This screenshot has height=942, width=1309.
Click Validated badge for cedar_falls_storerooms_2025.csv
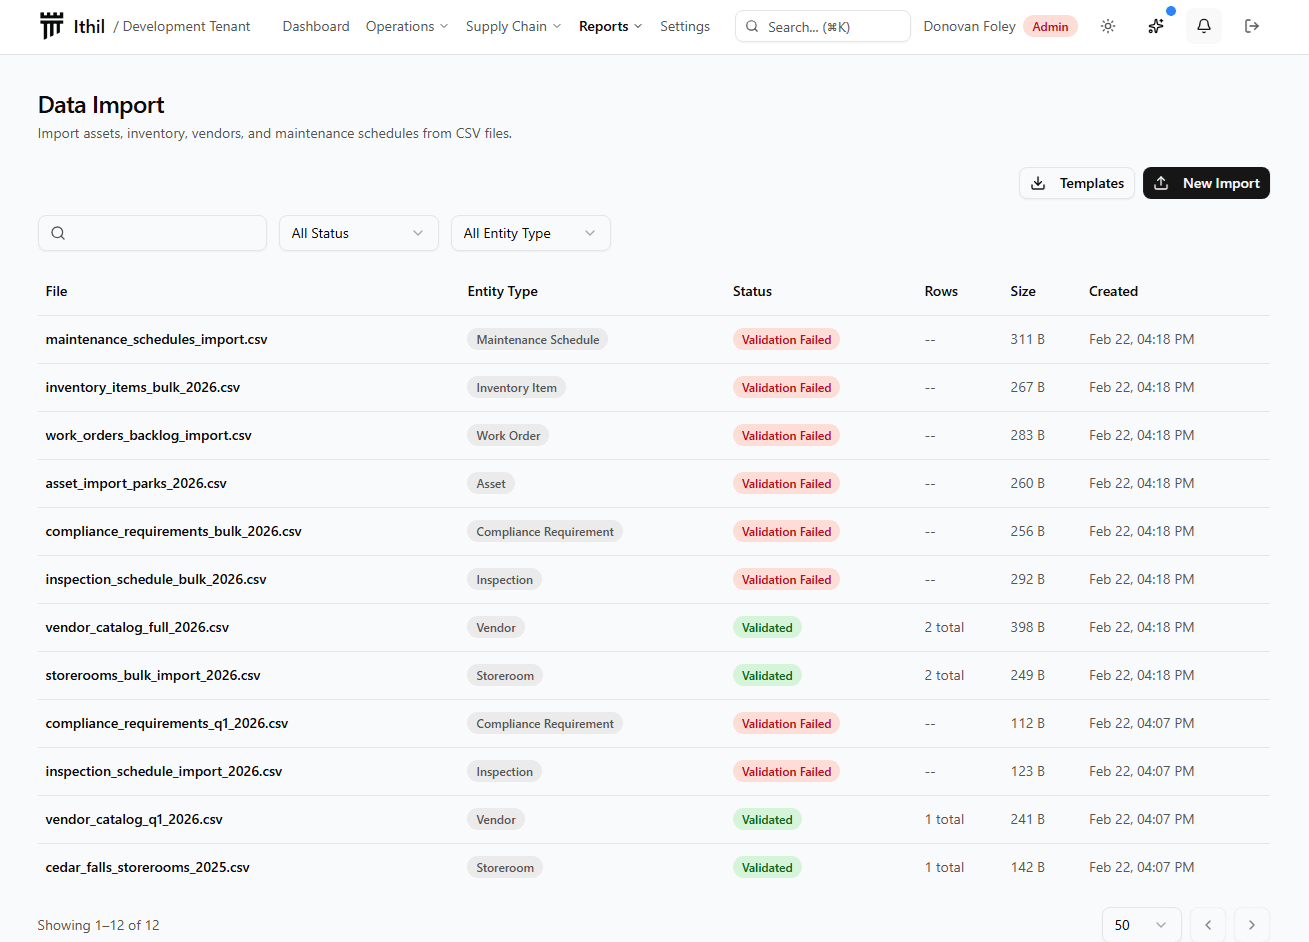click(x=767, y=868)
